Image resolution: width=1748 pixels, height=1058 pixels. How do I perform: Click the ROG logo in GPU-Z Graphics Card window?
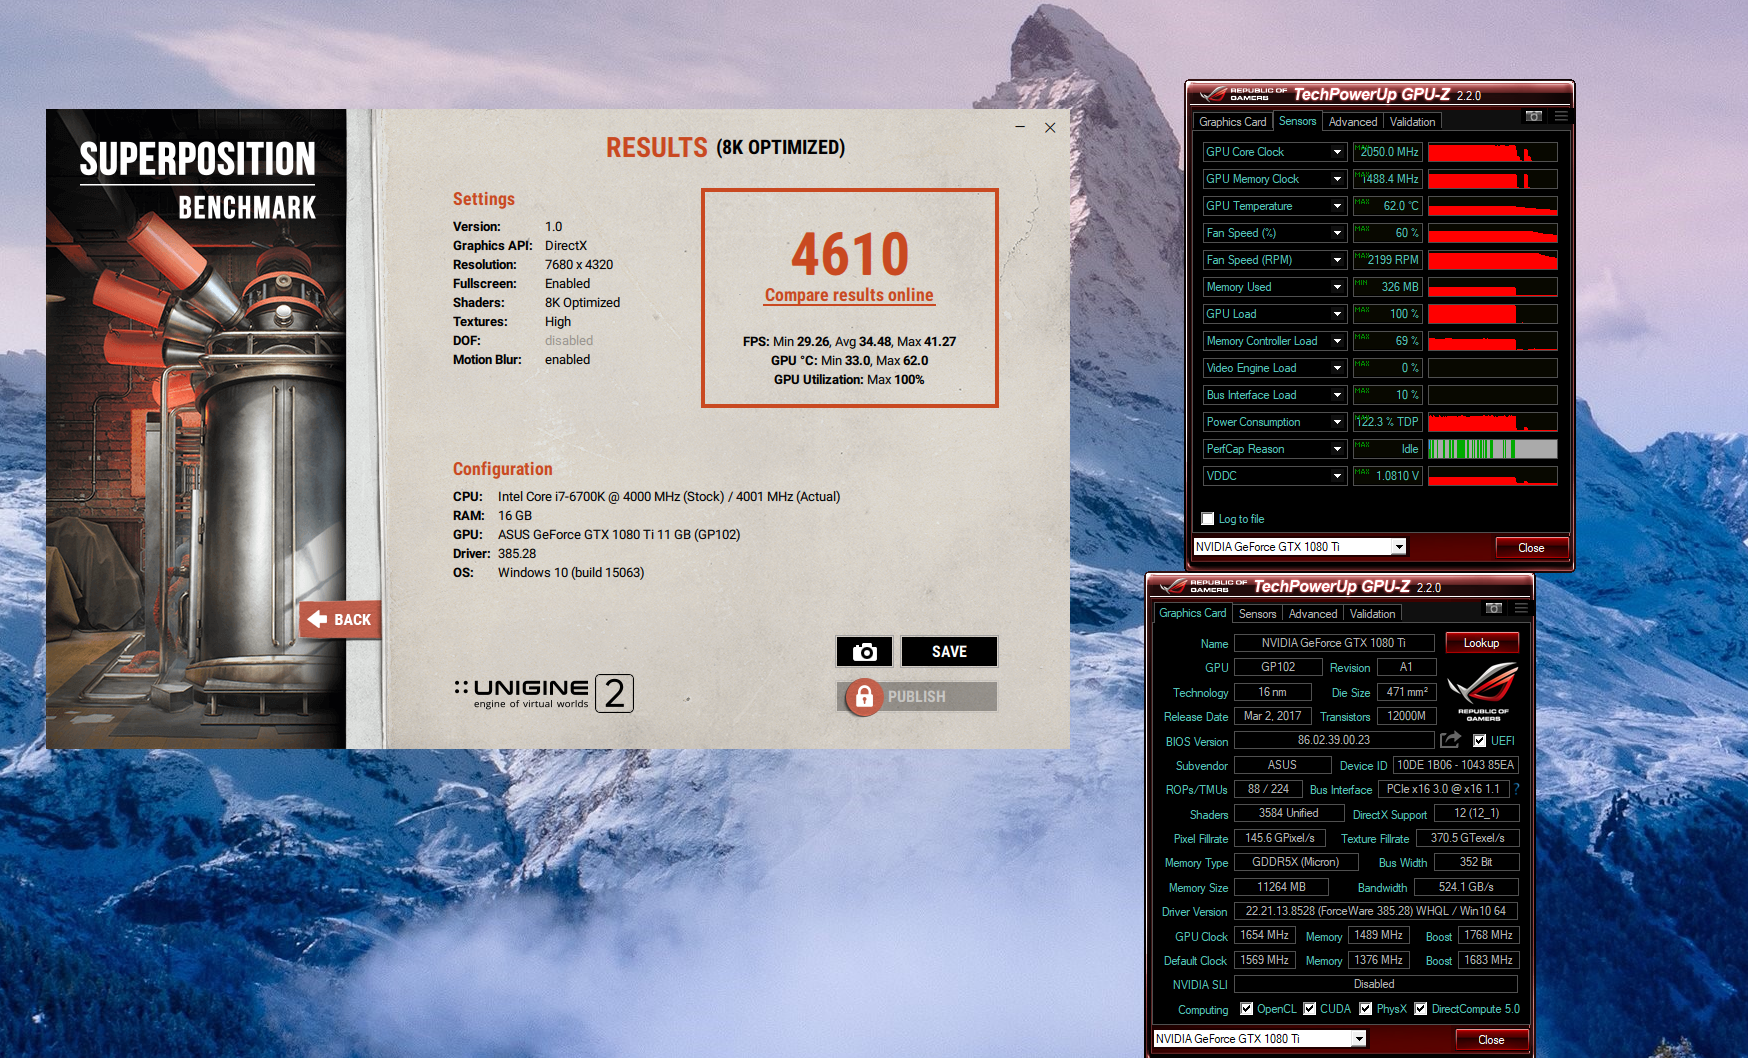1483,691
